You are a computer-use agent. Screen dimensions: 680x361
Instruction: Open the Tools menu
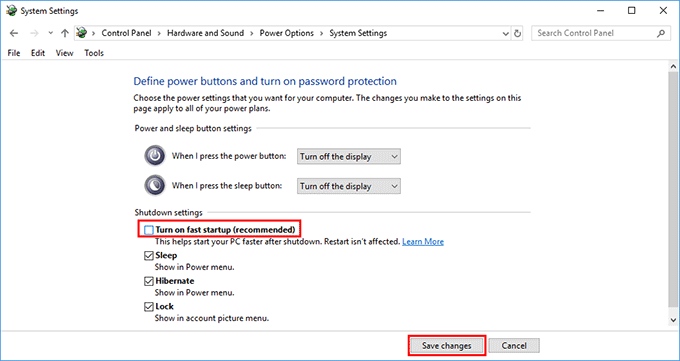click(94, 53)
